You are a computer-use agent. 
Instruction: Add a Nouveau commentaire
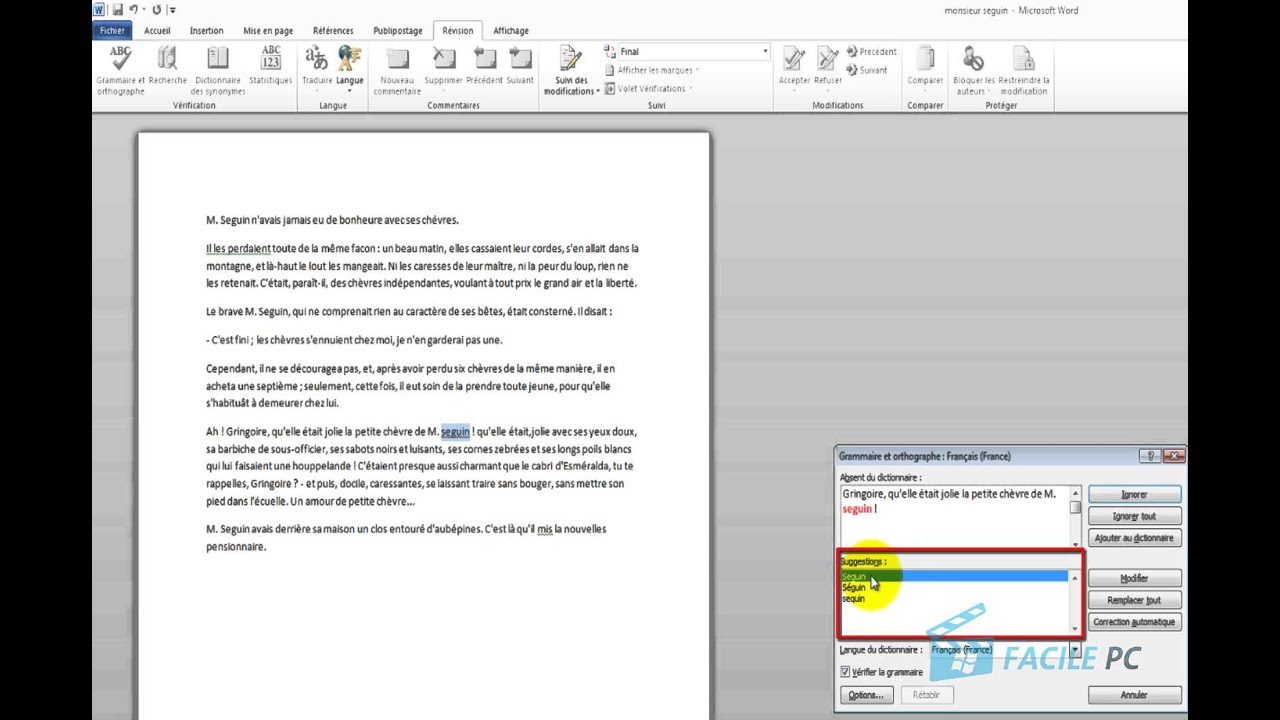pyautogui.click(x=397, y=70)
